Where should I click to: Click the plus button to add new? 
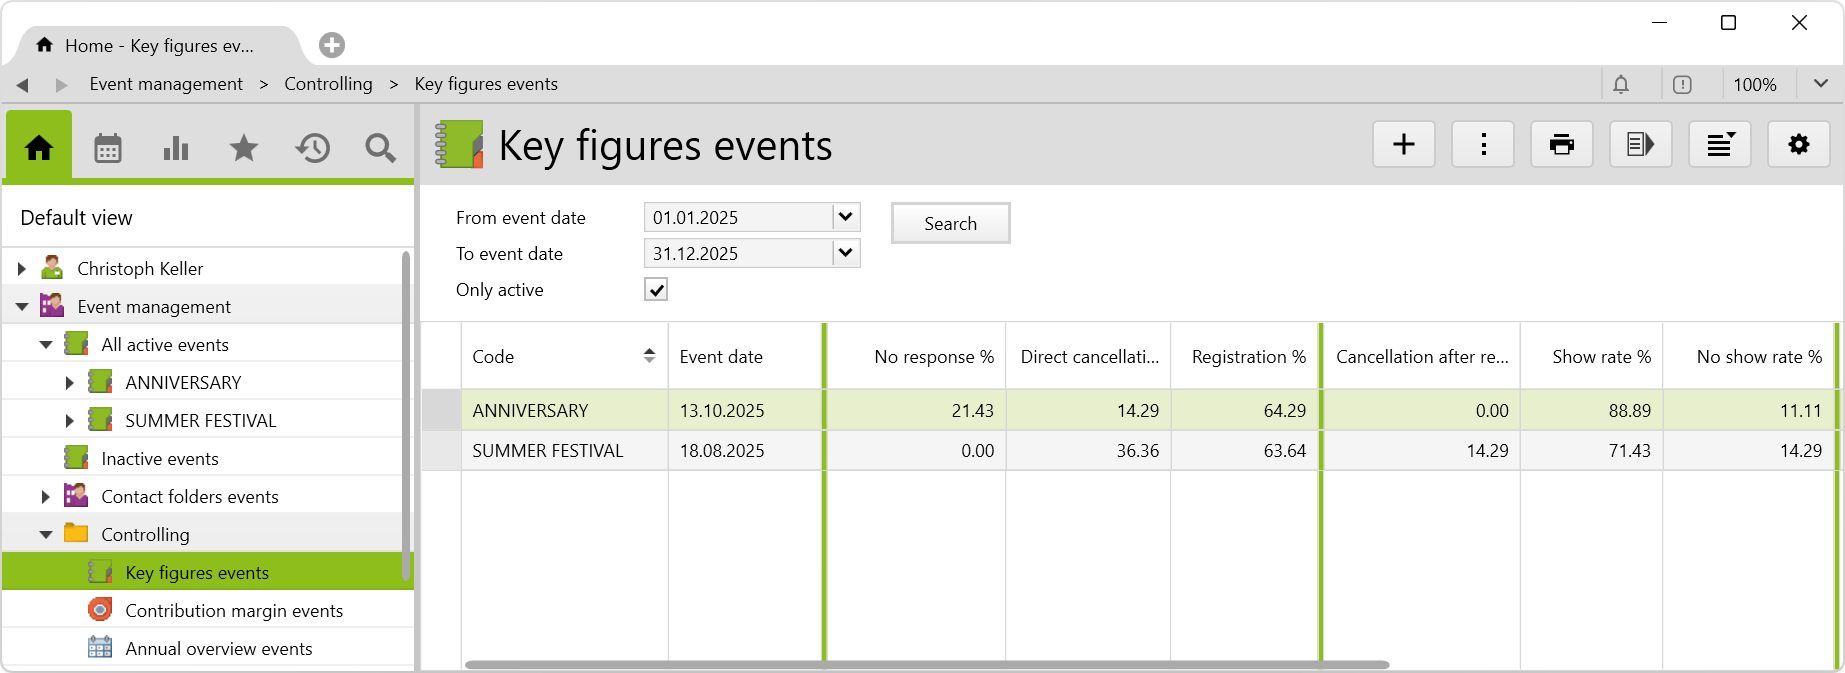click(x=1403, y=145)
